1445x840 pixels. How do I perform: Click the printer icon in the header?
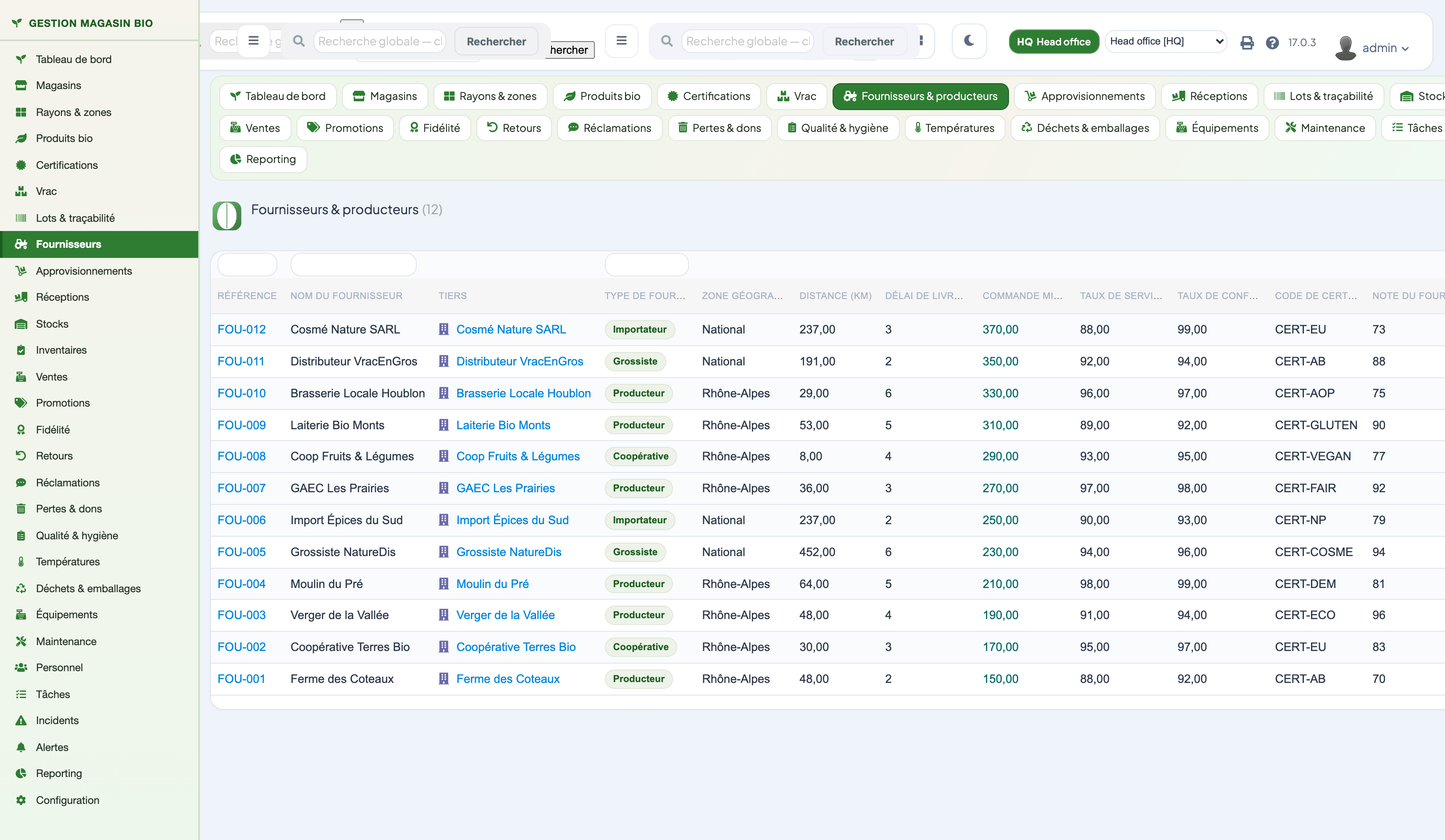[x=1247, y=43]
